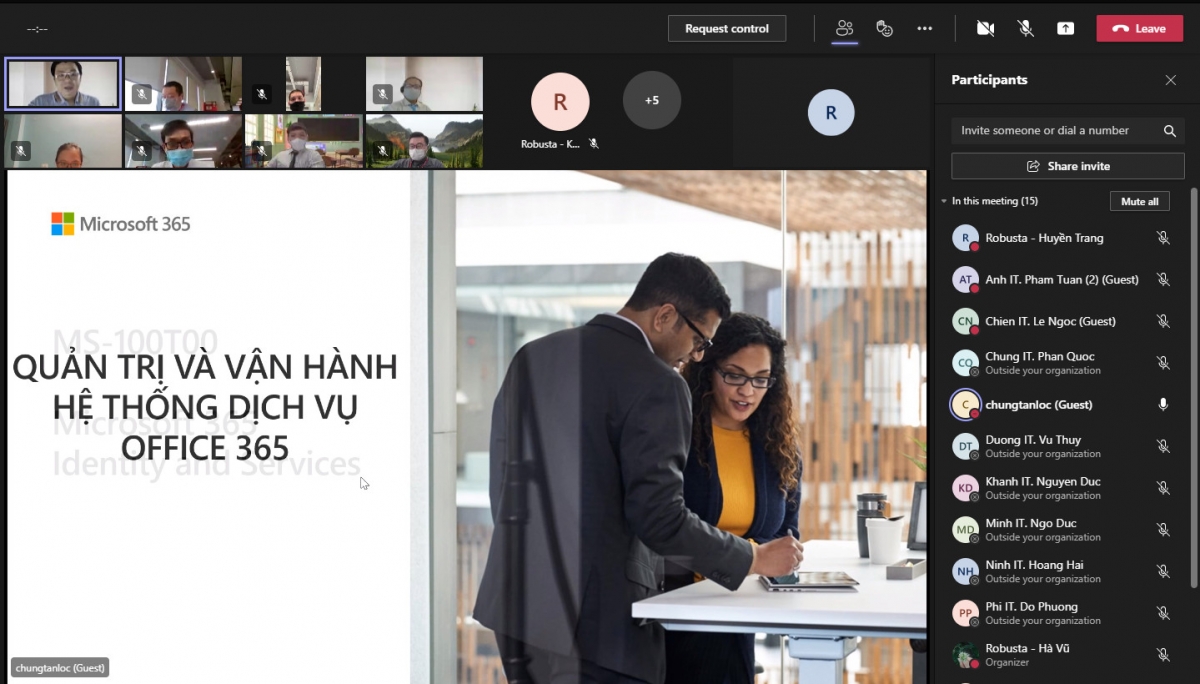Select participant Phi IT. Do Phuong
The width and height of the screenshot is (1200, 684).
click(x=1031, y=607)
